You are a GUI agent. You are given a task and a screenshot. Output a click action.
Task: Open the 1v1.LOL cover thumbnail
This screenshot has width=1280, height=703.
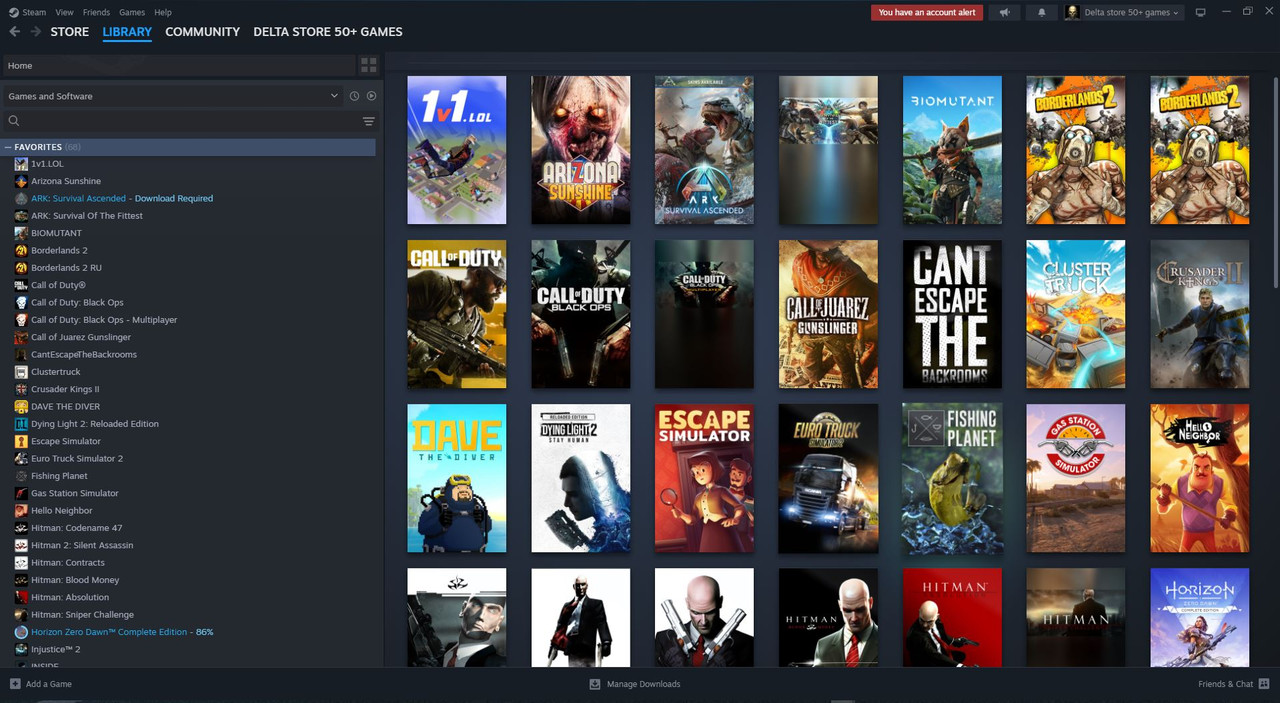tap(457, 150)
